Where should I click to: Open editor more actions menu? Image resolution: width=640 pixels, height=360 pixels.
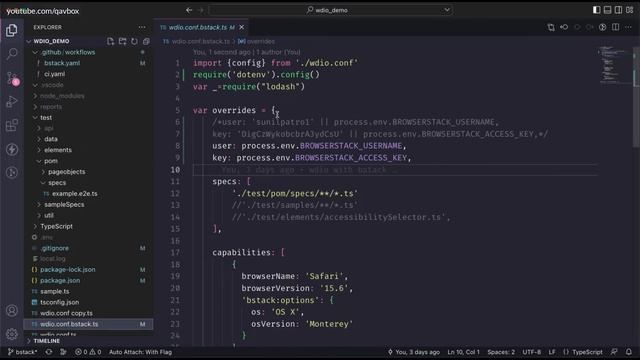(629, 27)
